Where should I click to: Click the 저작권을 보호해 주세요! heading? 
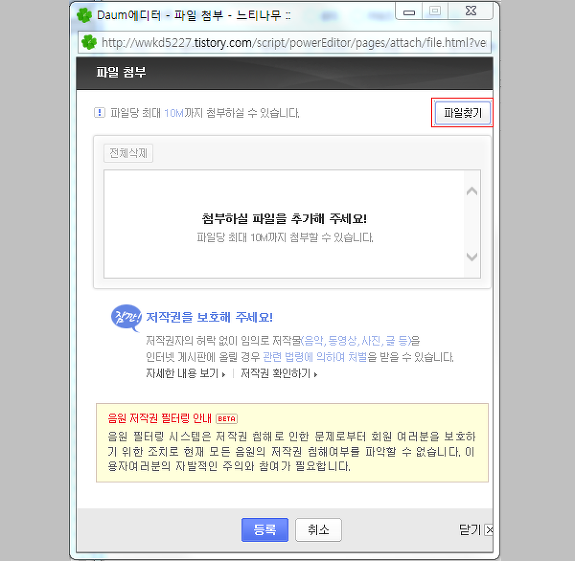[209, 317]
